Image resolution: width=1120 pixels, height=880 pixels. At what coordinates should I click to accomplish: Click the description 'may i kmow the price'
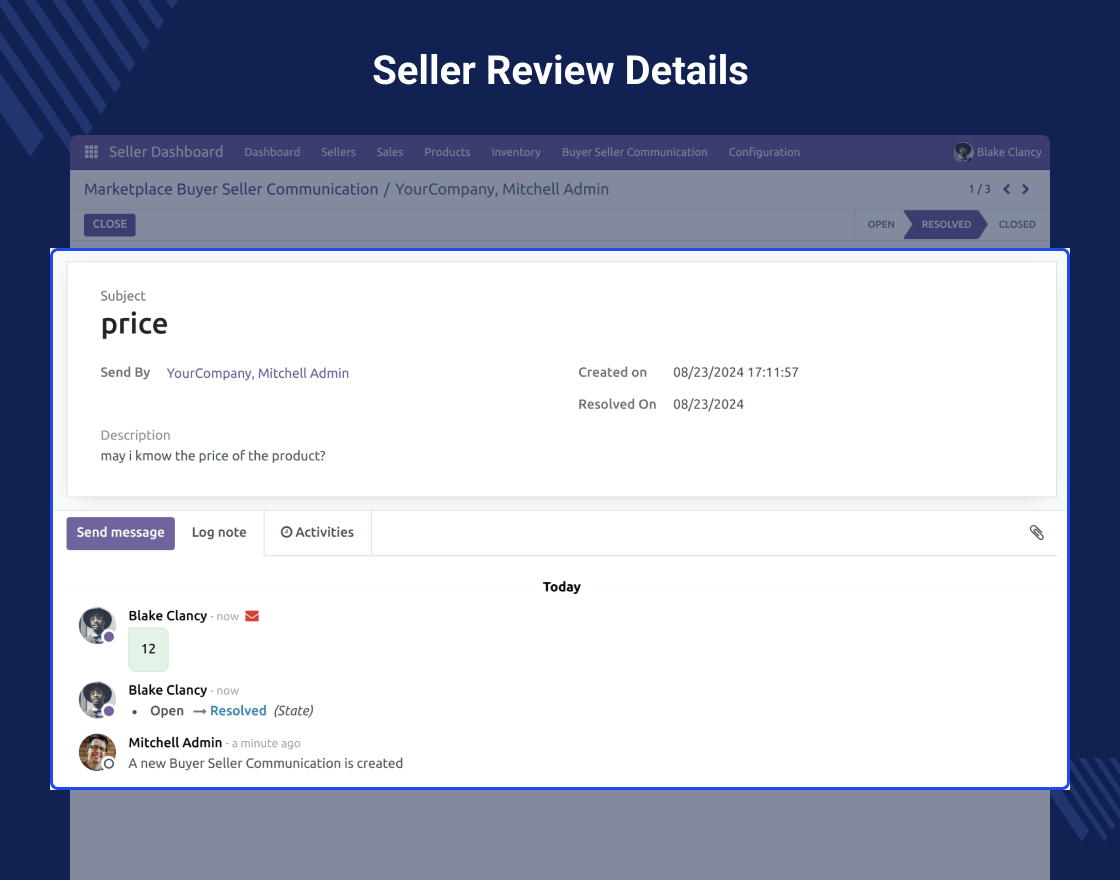[x=213, y=456]
